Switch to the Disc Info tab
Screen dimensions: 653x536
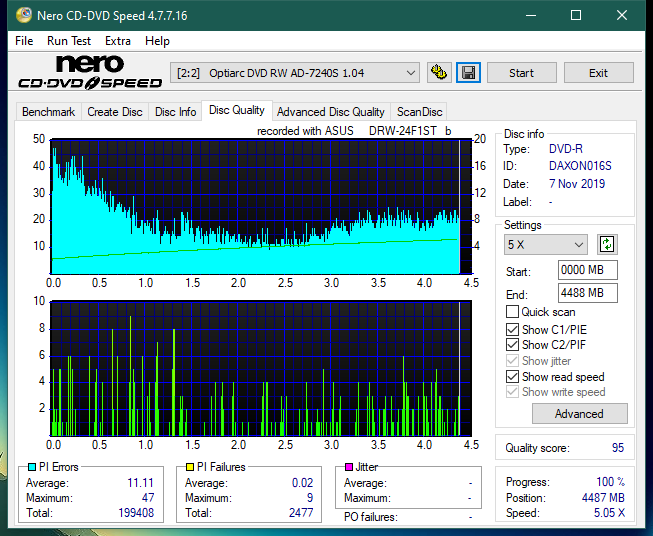point(175,112)
